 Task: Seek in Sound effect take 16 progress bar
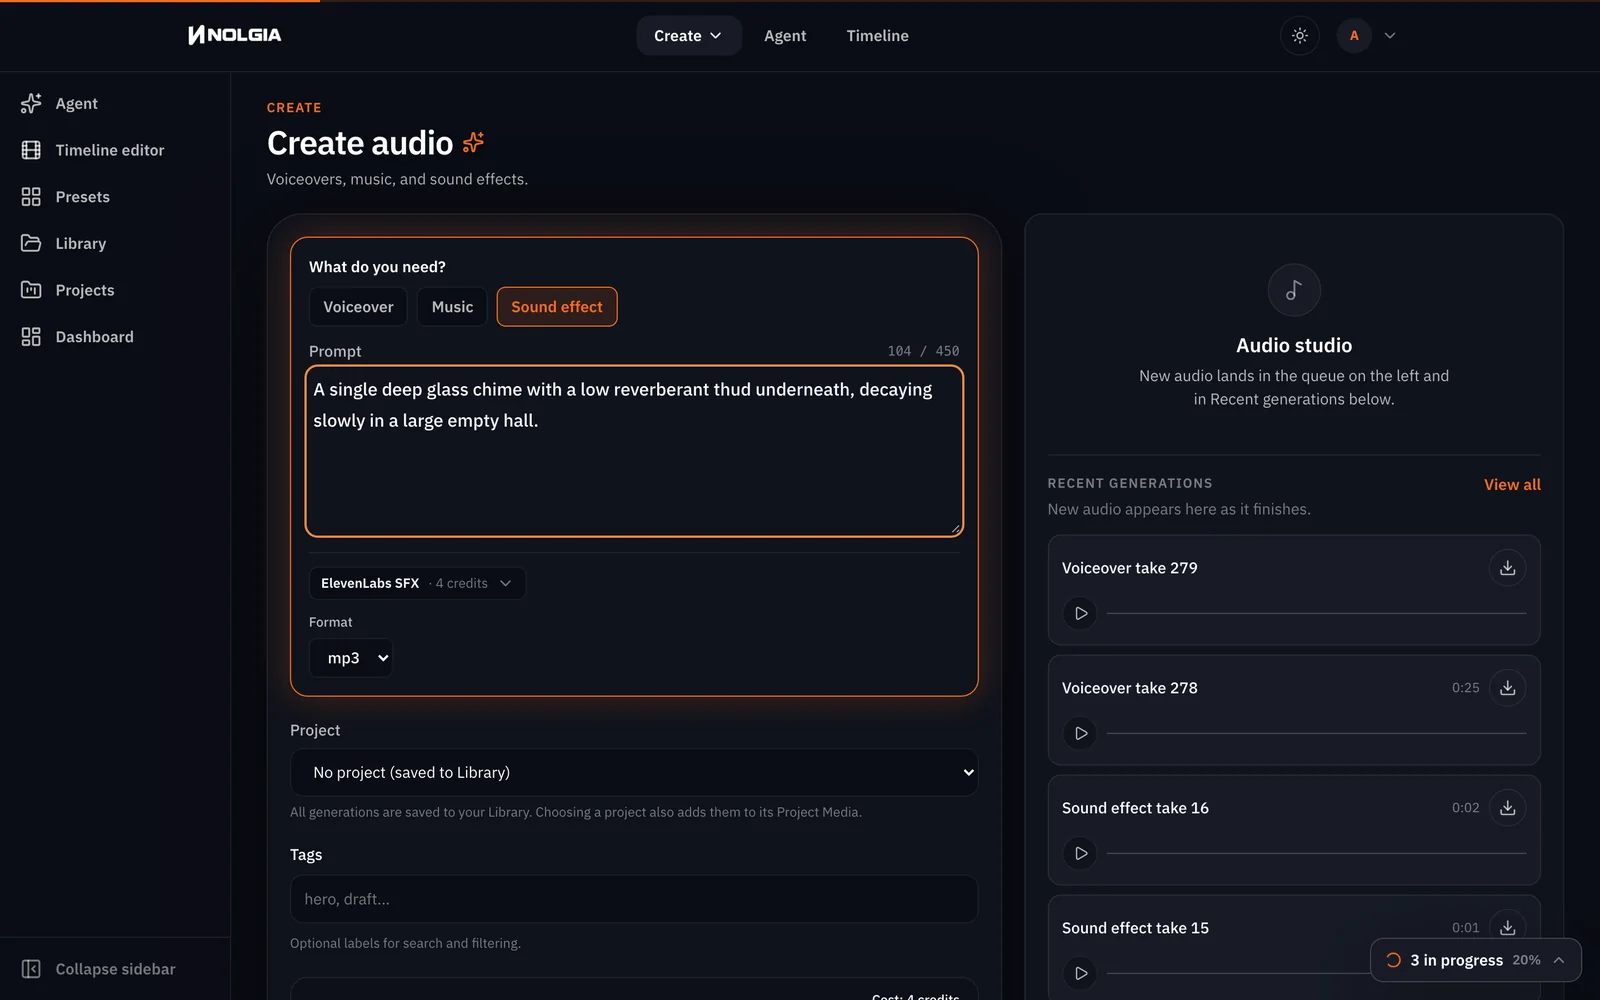coord(1316,853)
